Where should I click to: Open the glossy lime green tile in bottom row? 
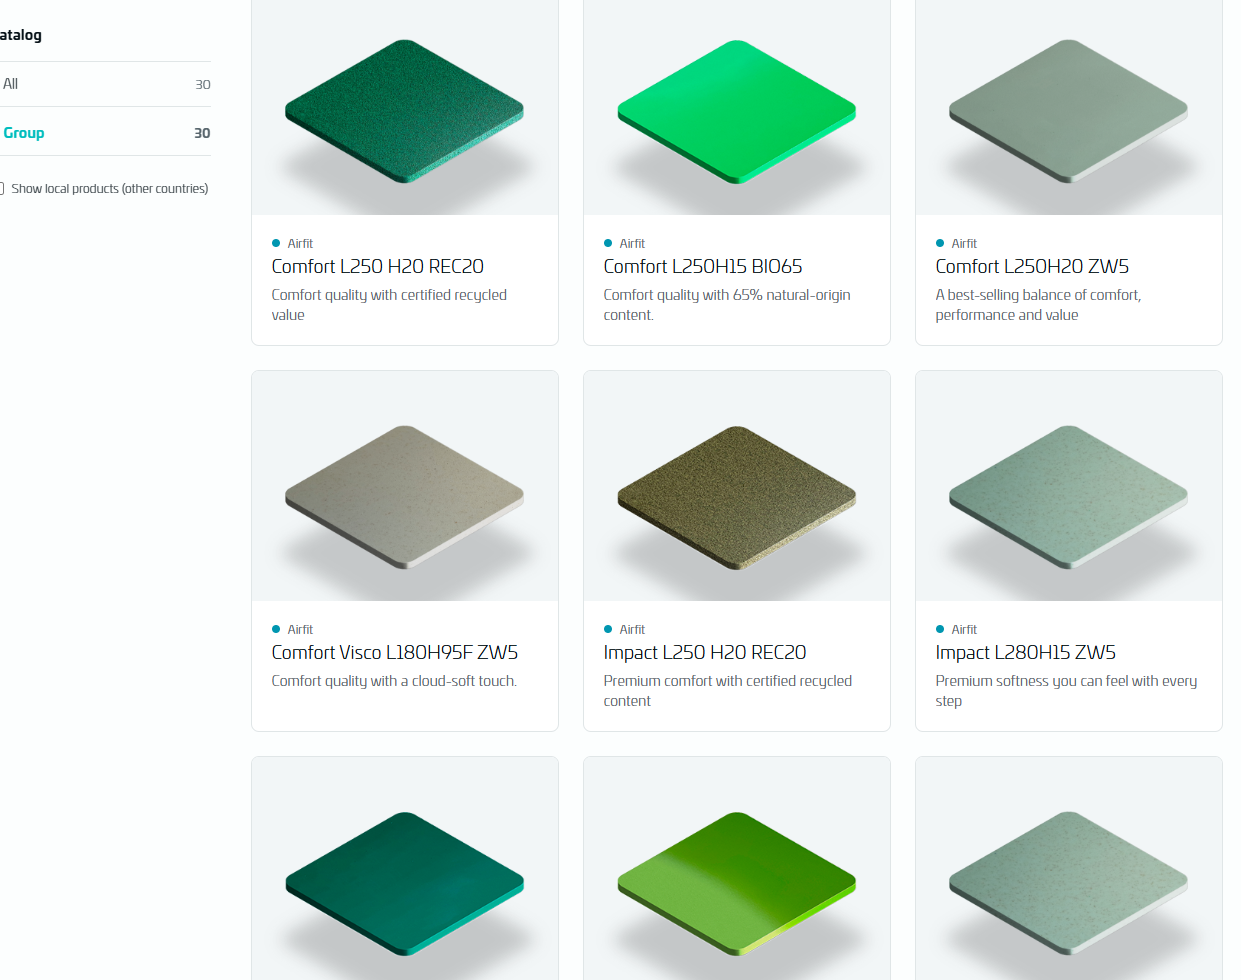pos(737,868)
